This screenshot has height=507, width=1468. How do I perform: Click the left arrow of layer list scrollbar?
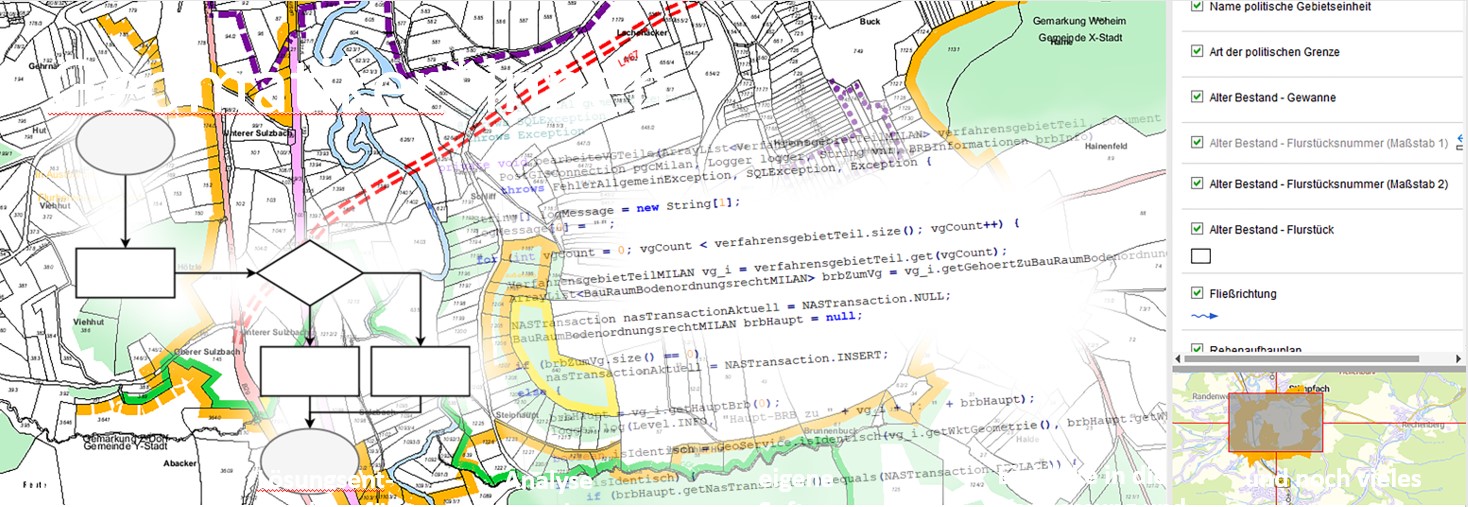1180,358
